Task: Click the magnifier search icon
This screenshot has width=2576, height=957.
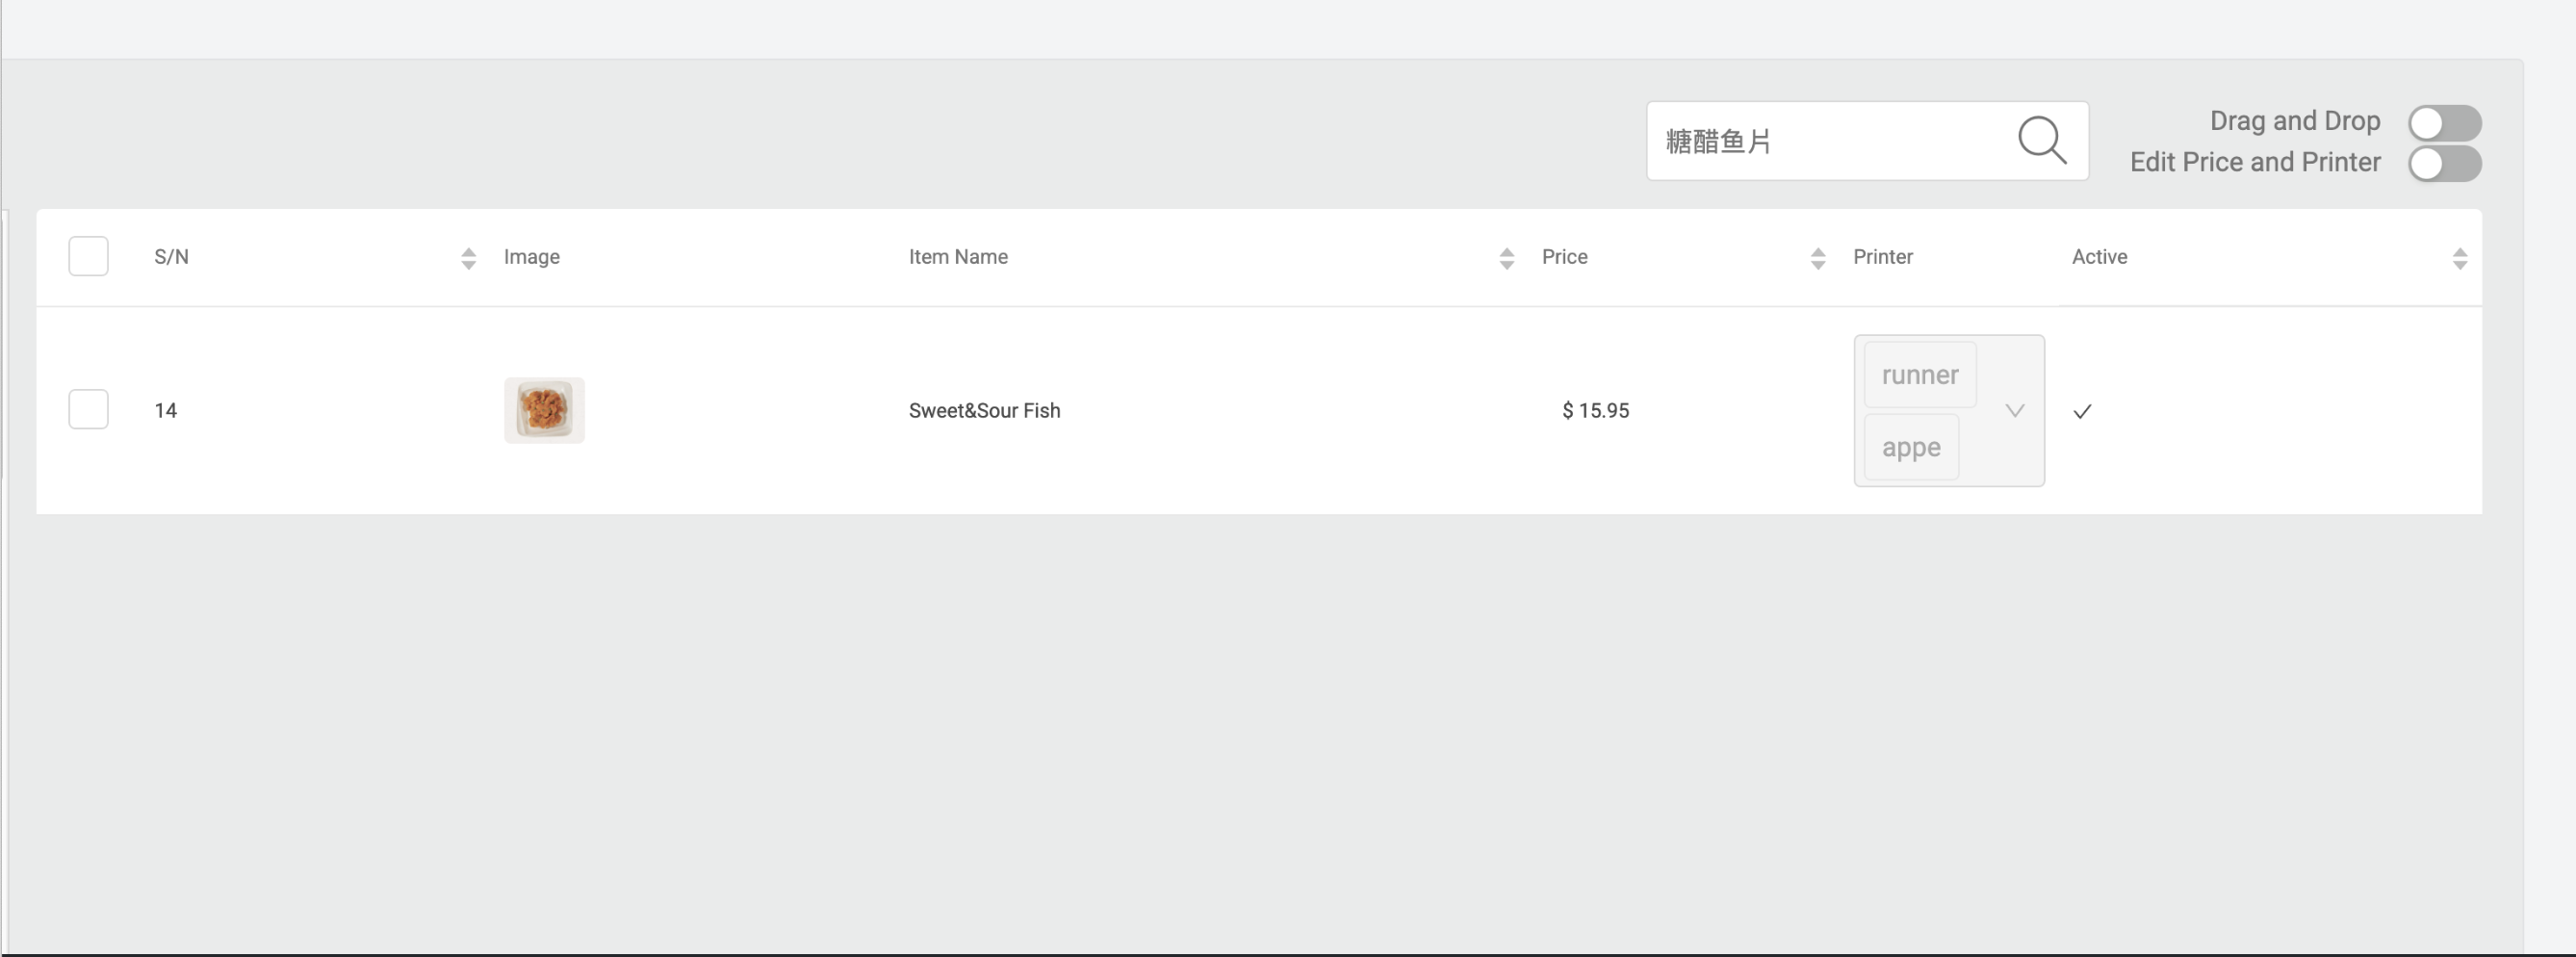Action: [x=2041, y=140]
